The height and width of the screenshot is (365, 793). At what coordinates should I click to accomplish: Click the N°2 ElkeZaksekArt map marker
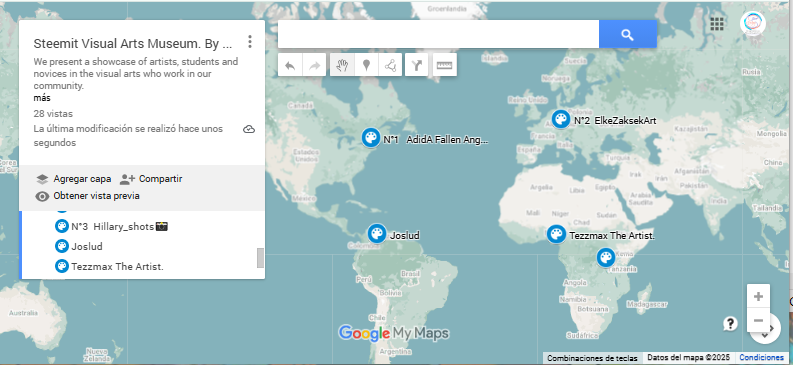coord(560,120)
